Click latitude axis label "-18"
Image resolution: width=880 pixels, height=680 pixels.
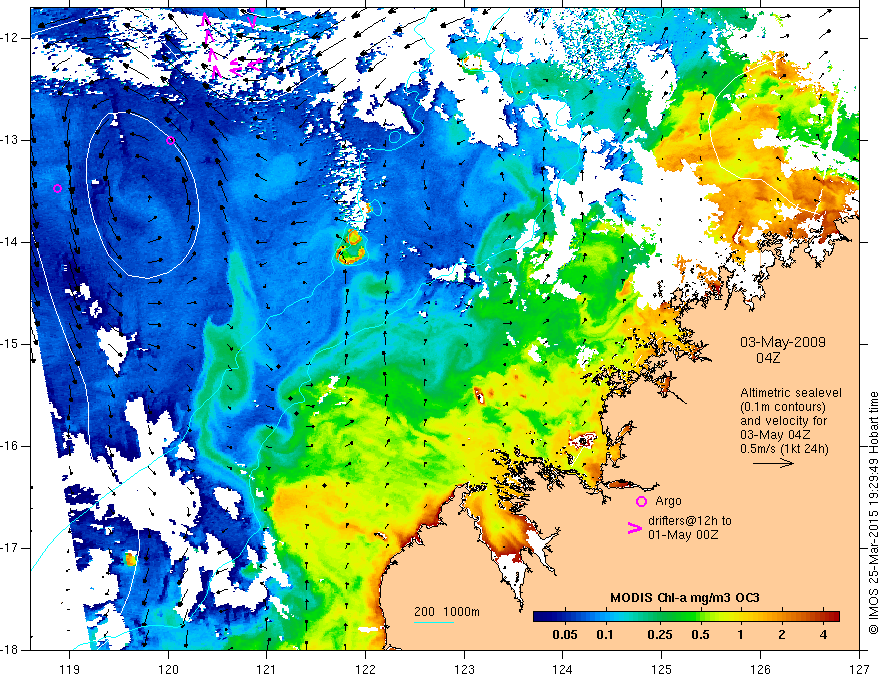pos(10,650)
